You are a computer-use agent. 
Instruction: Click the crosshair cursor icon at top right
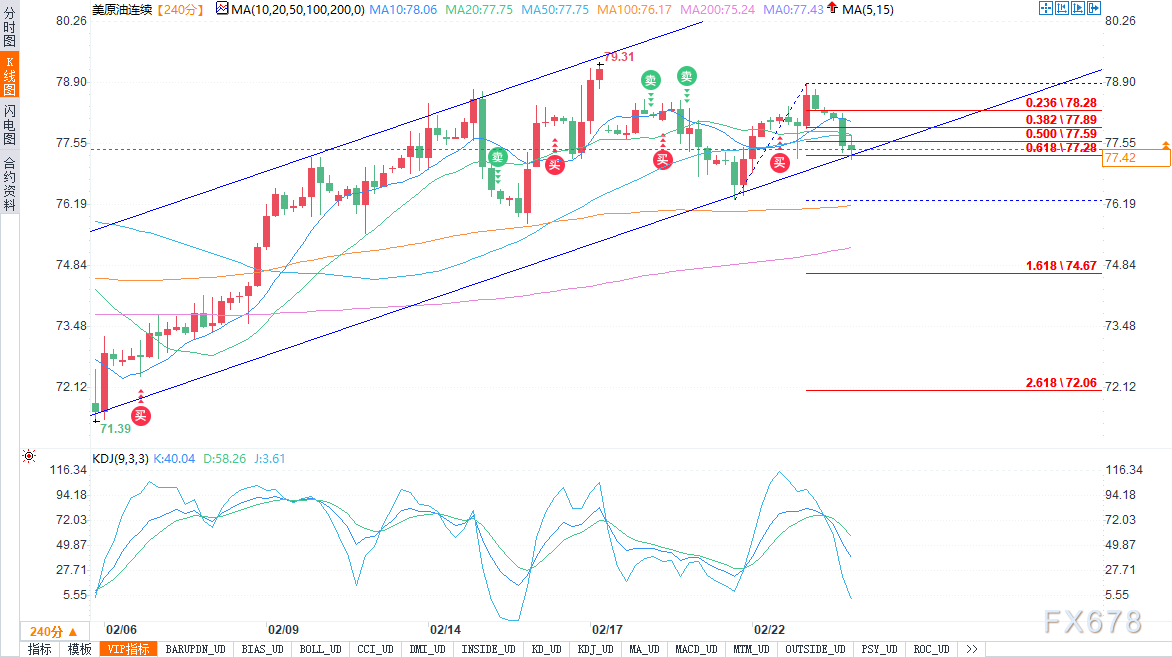point(1046,8)
